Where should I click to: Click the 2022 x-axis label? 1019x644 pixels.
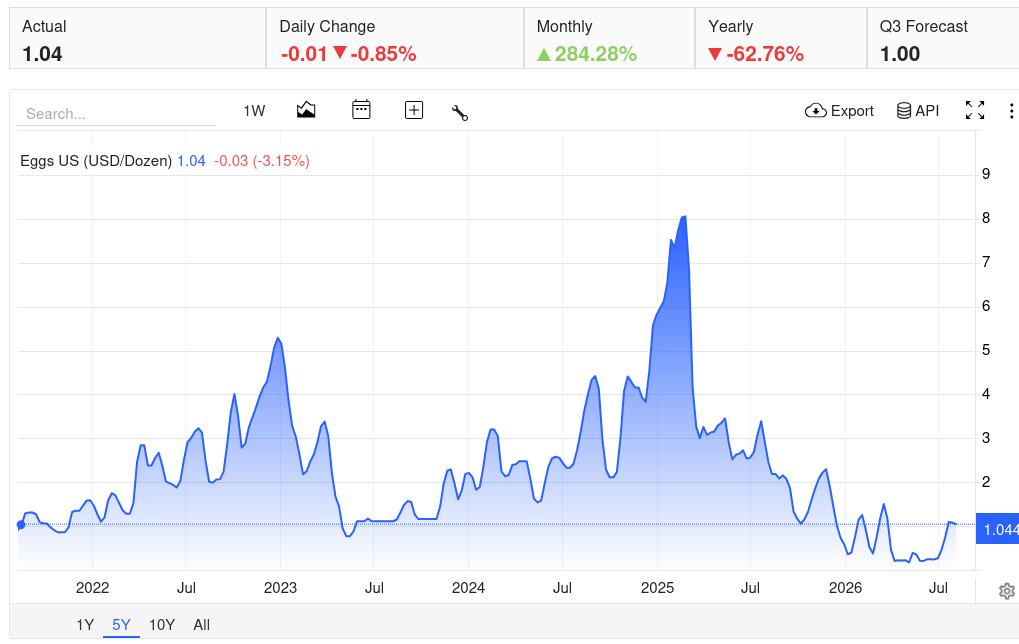pyautogui.click(x=92, y=588)
